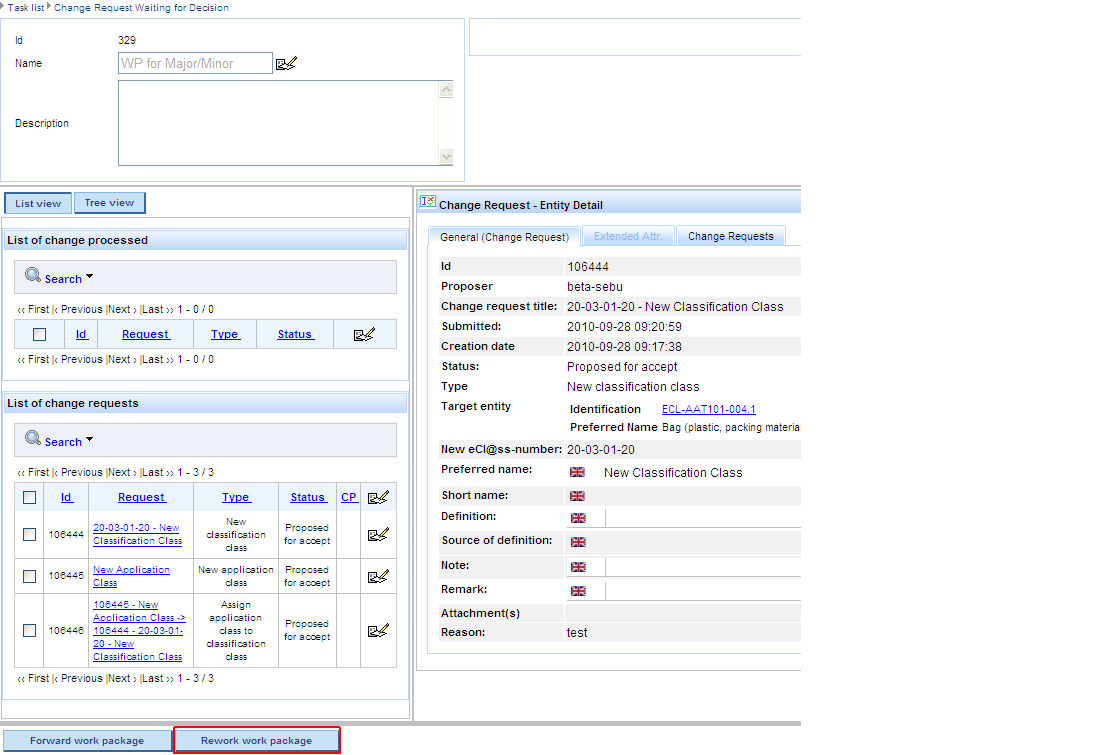Open the ECL-AAT101-004.1 identification link
1097x755 pixels.
click(708, 409)
